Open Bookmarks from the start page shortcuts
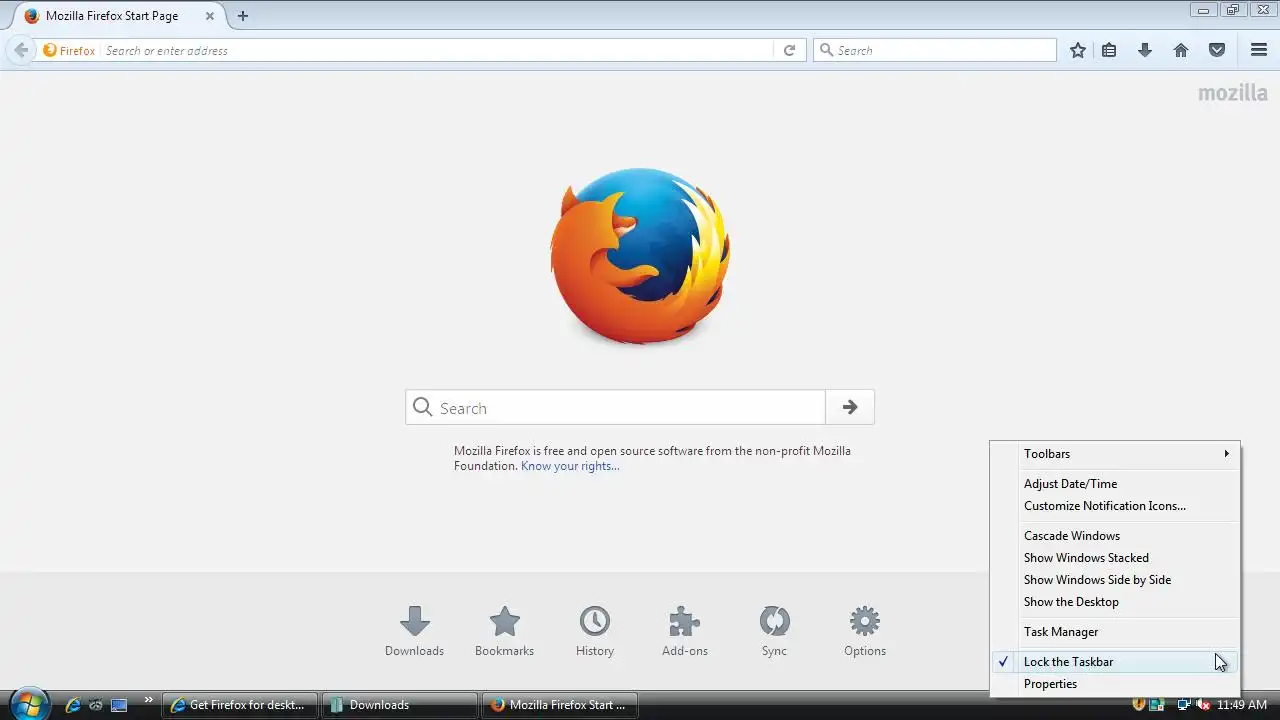The width and height of the screenshot is (1280, 720). click(x=504, y=631)
